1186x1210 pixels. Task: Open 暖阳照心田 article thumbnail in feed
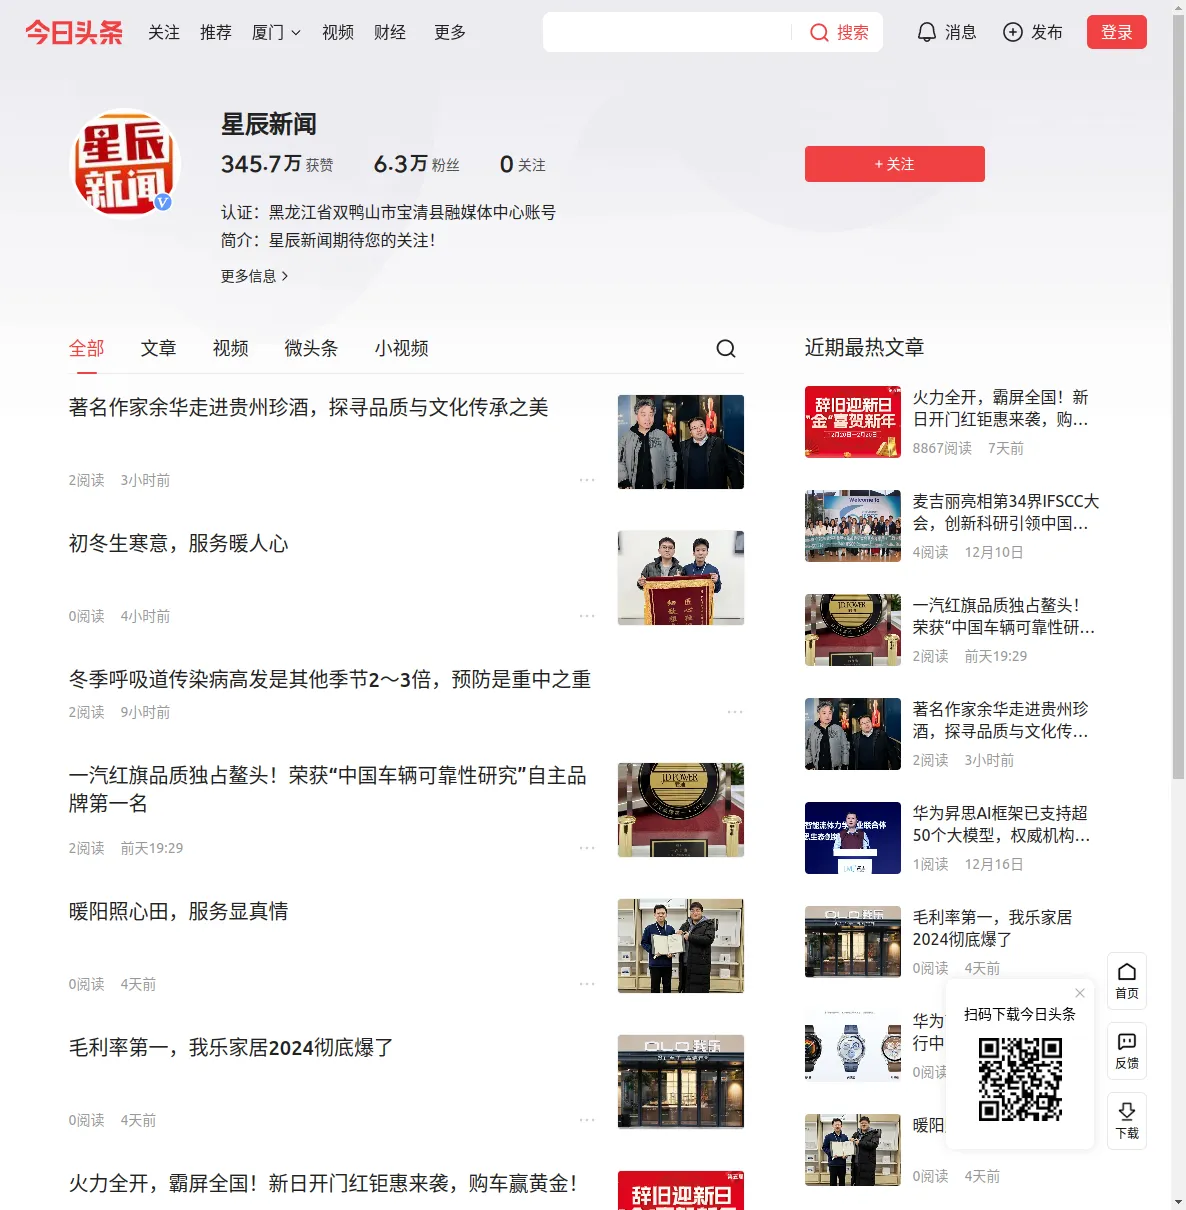tap(681, 946)
